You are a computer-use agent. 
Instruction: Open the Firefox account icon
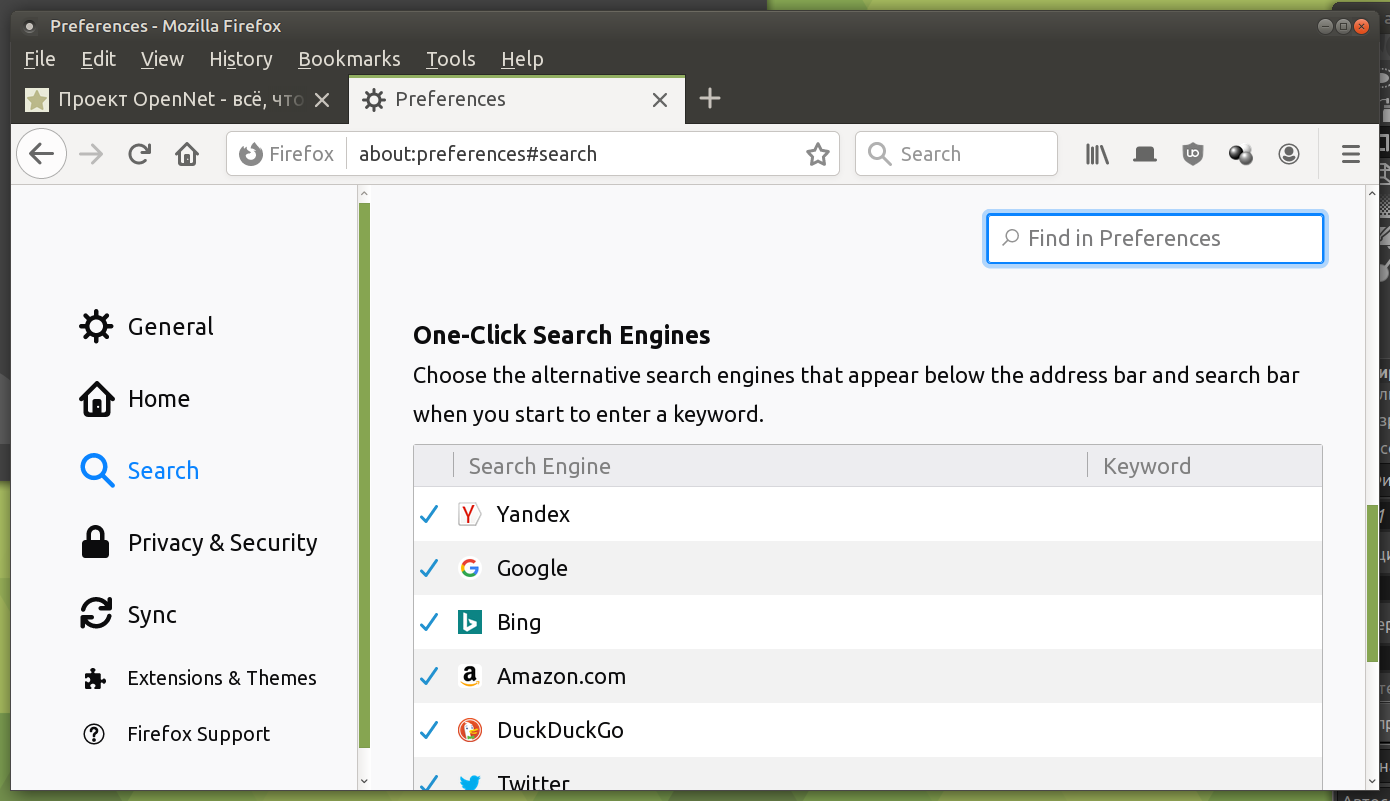pyautogui.click(x=1289, y=154)
